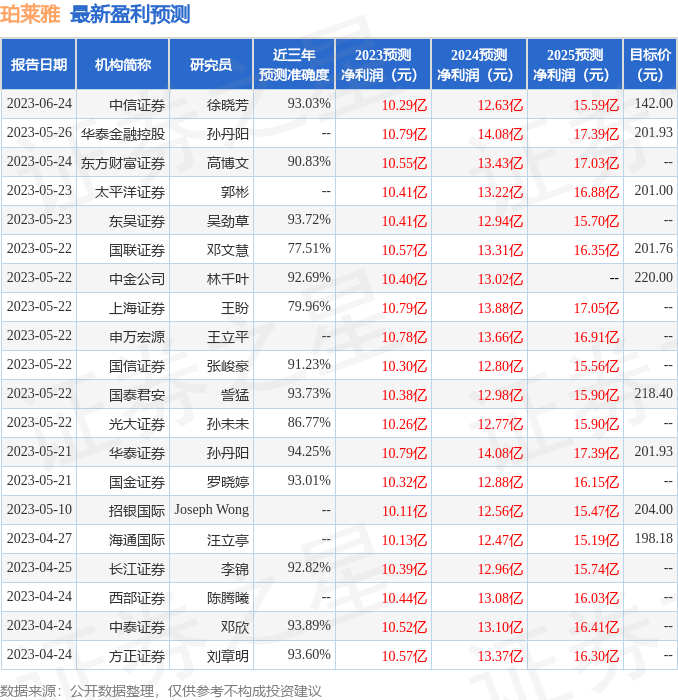Click analyst name 王立平
This screenshot has height=700, width=678.
point(228,337)
